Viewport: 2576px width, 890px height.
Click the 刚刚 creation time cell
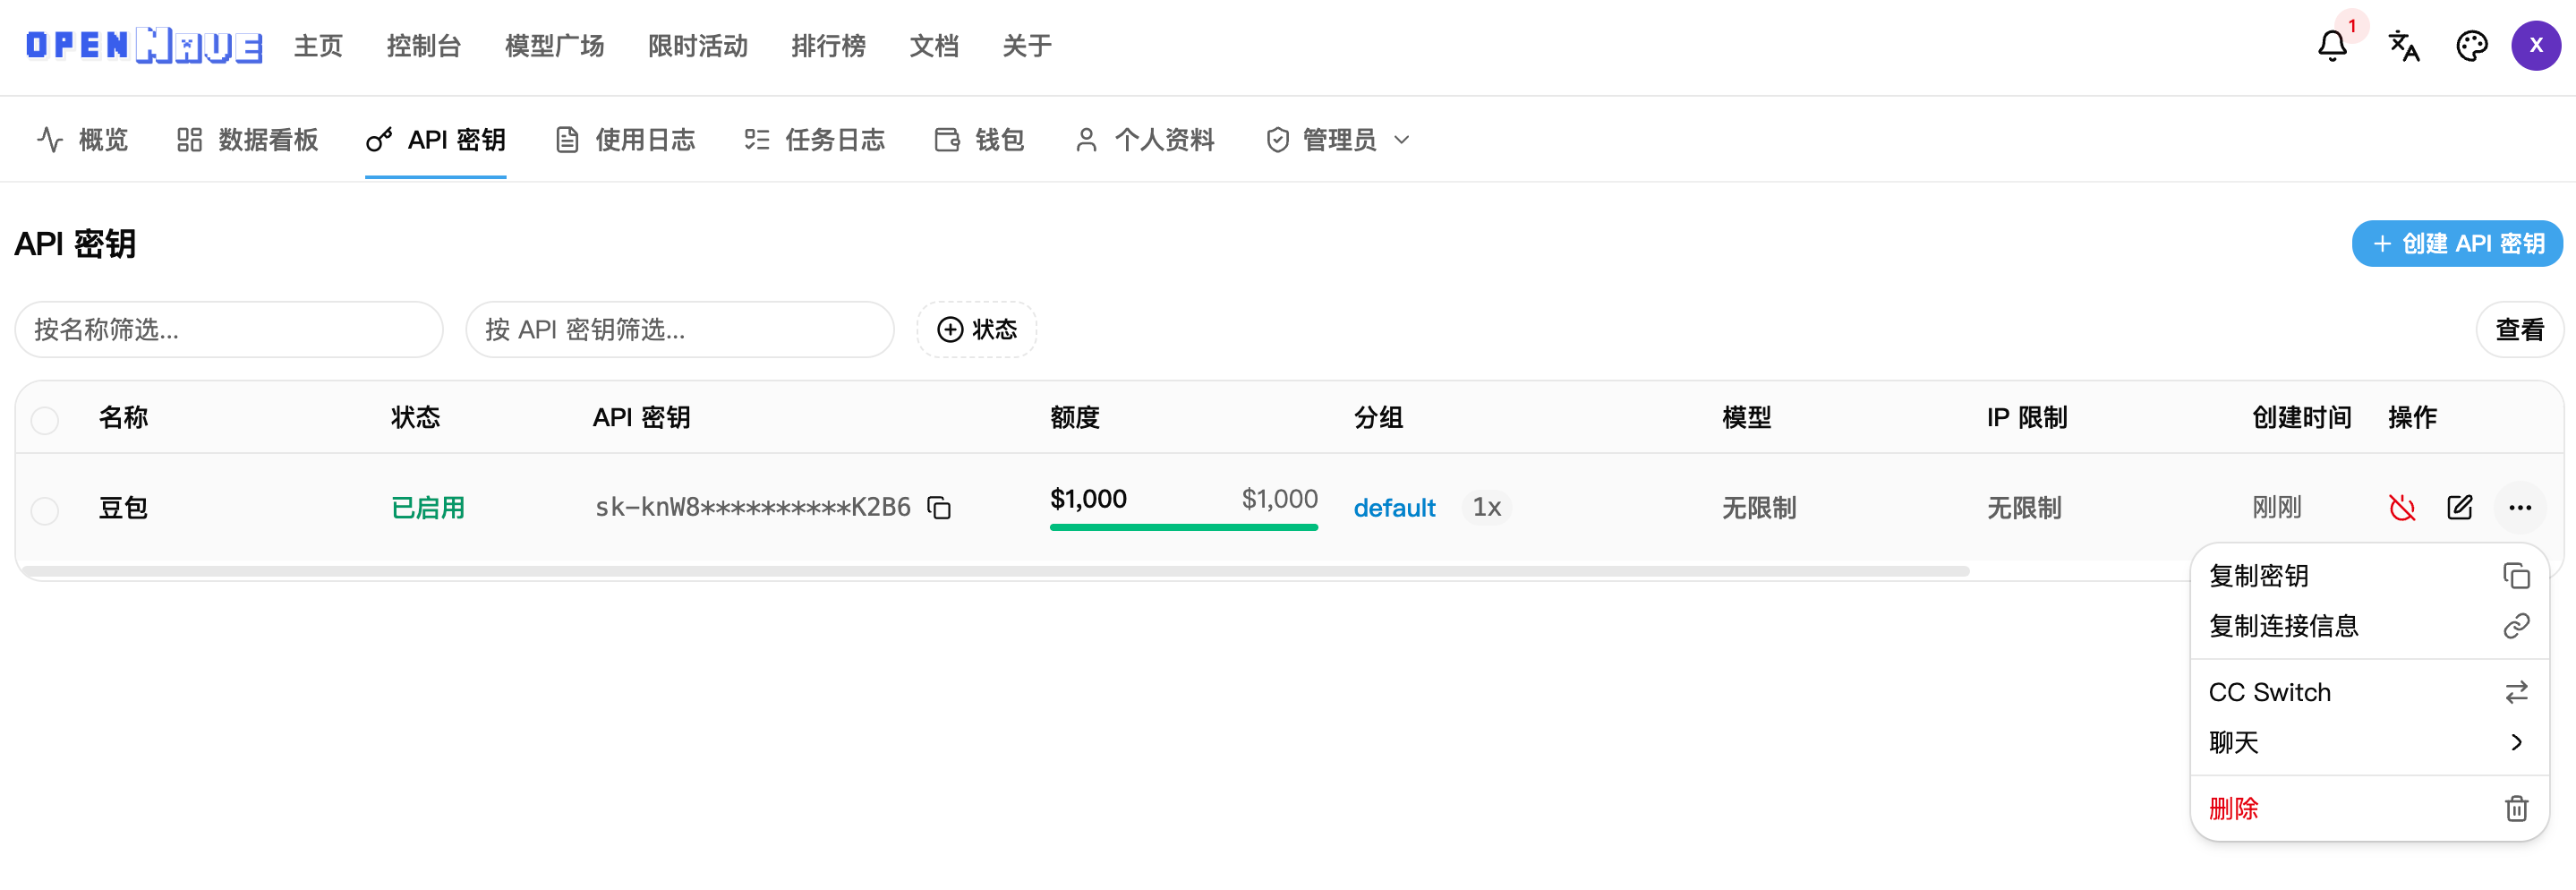tap(2277, 508)
